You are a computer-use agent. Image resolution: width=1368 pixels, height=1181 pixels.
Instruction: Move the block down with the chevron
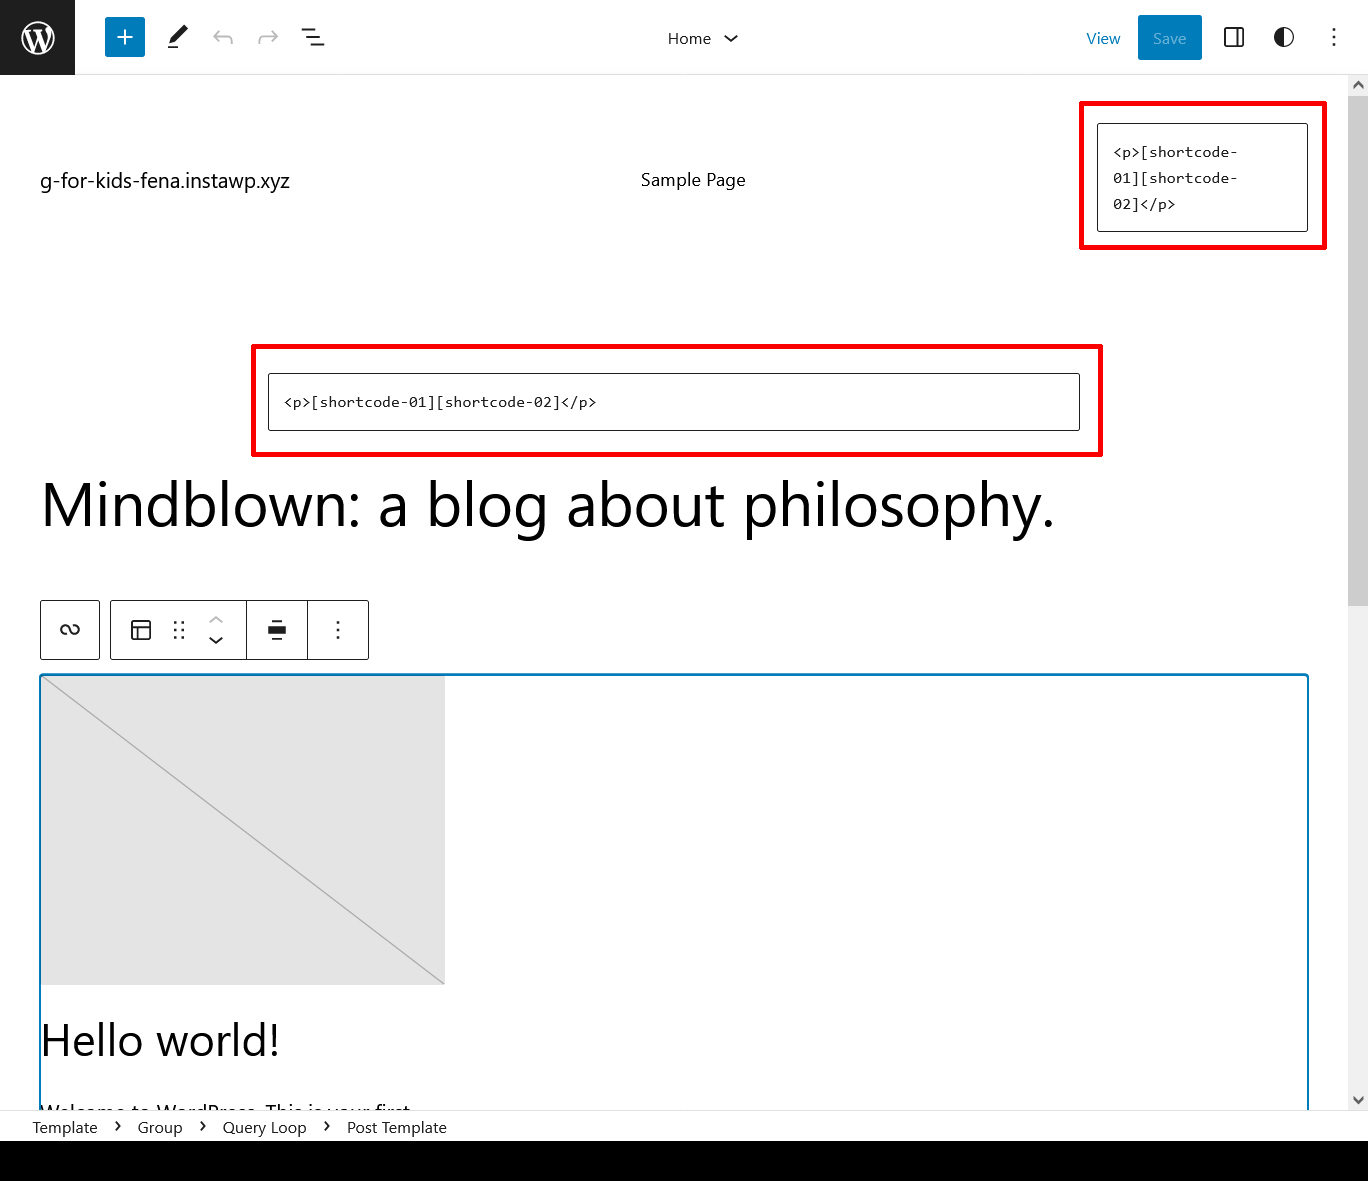coord(216,639)
